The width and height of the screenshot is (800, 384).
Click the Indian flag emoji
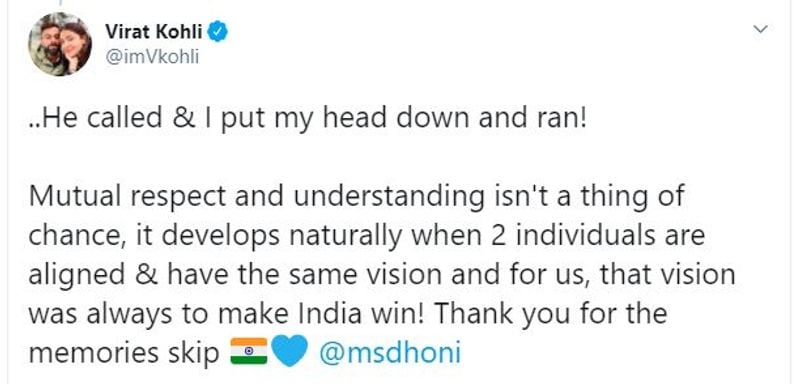(248, 351)
